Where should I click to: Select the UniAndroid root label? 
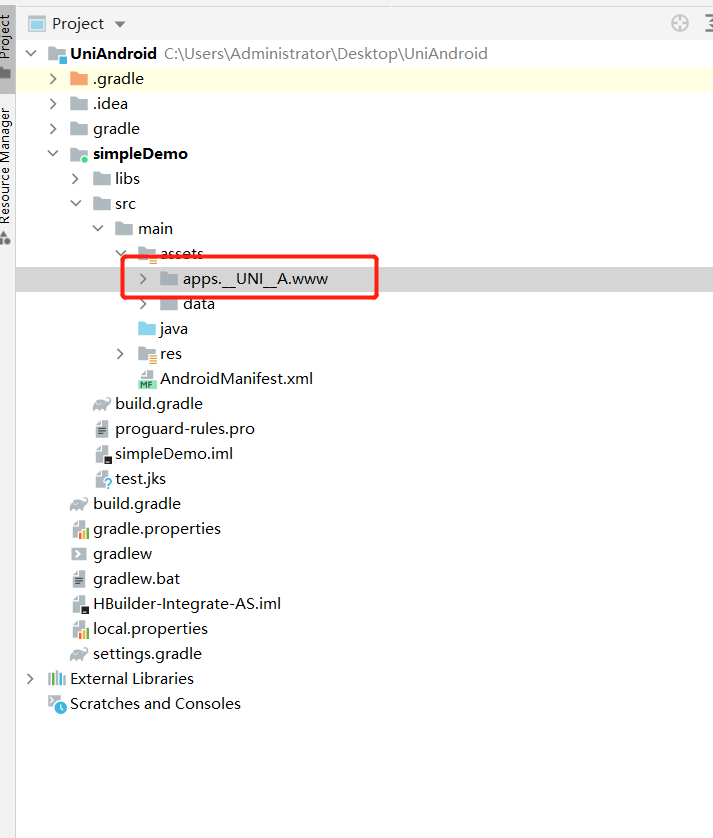[x=113, y=53]
